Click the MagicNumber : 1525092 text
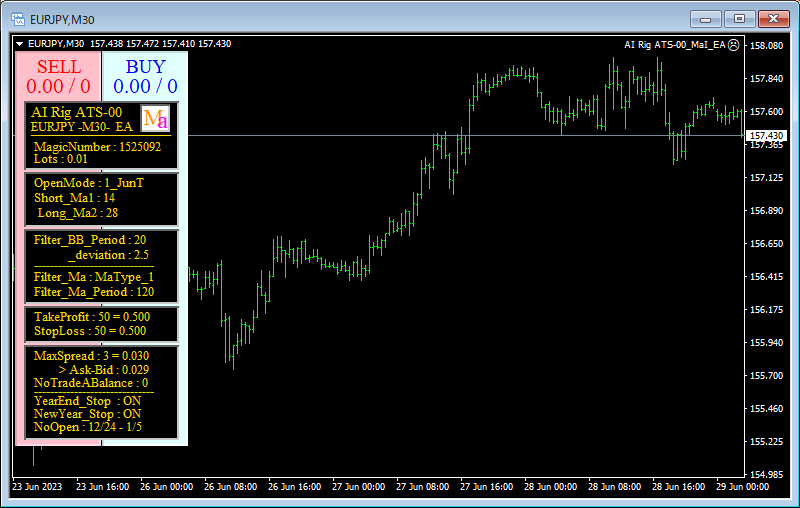 click(97, 147)
